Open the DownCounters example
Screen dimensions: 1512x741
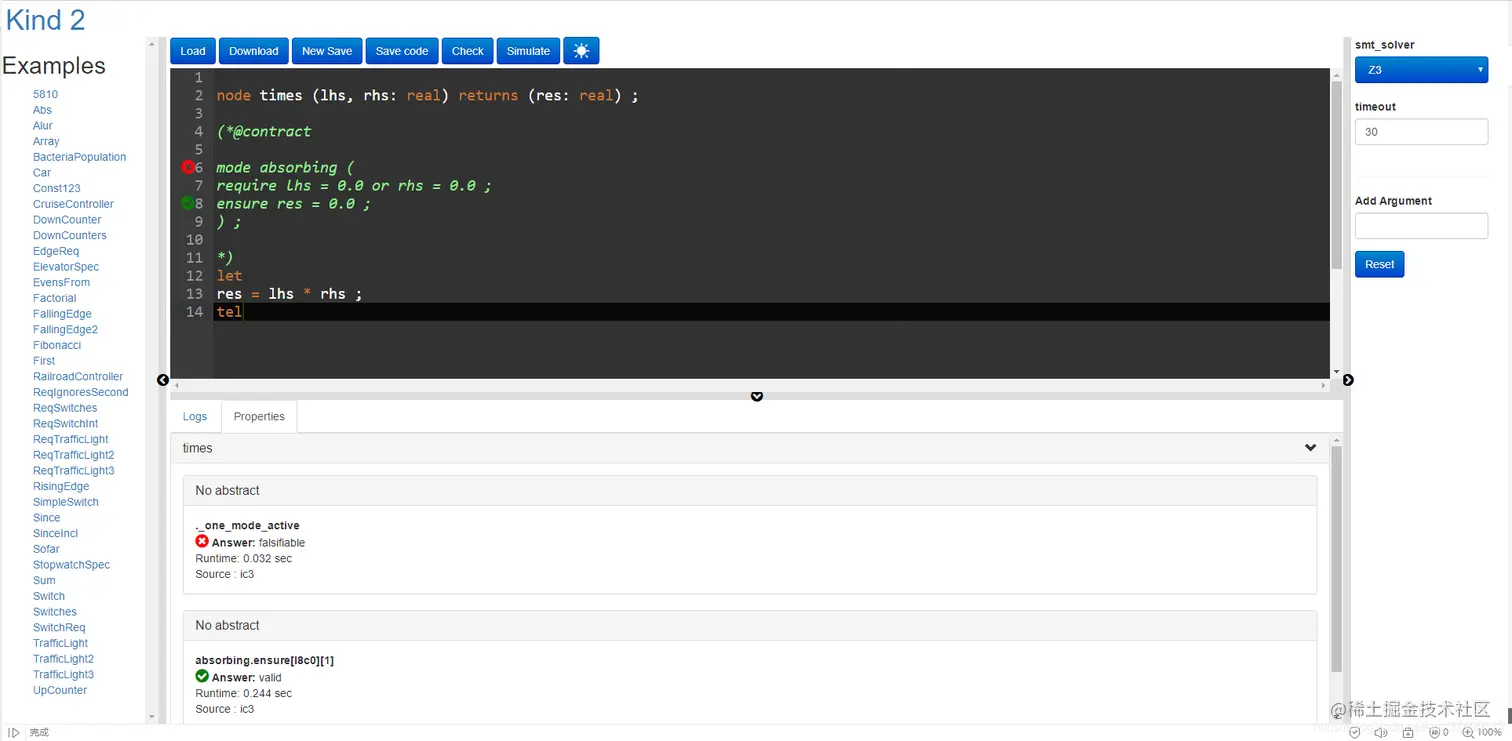coord(70,236)
